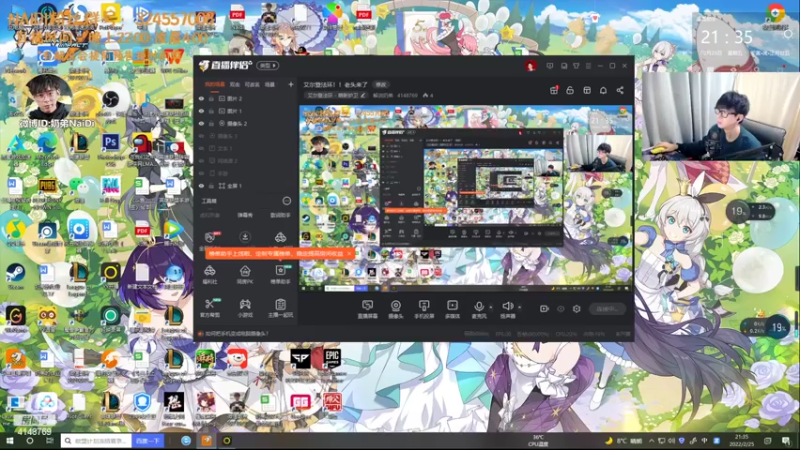Click the 修改 button beside stream title
Viewport: 800px width, 450px height.
click(381, 85)
